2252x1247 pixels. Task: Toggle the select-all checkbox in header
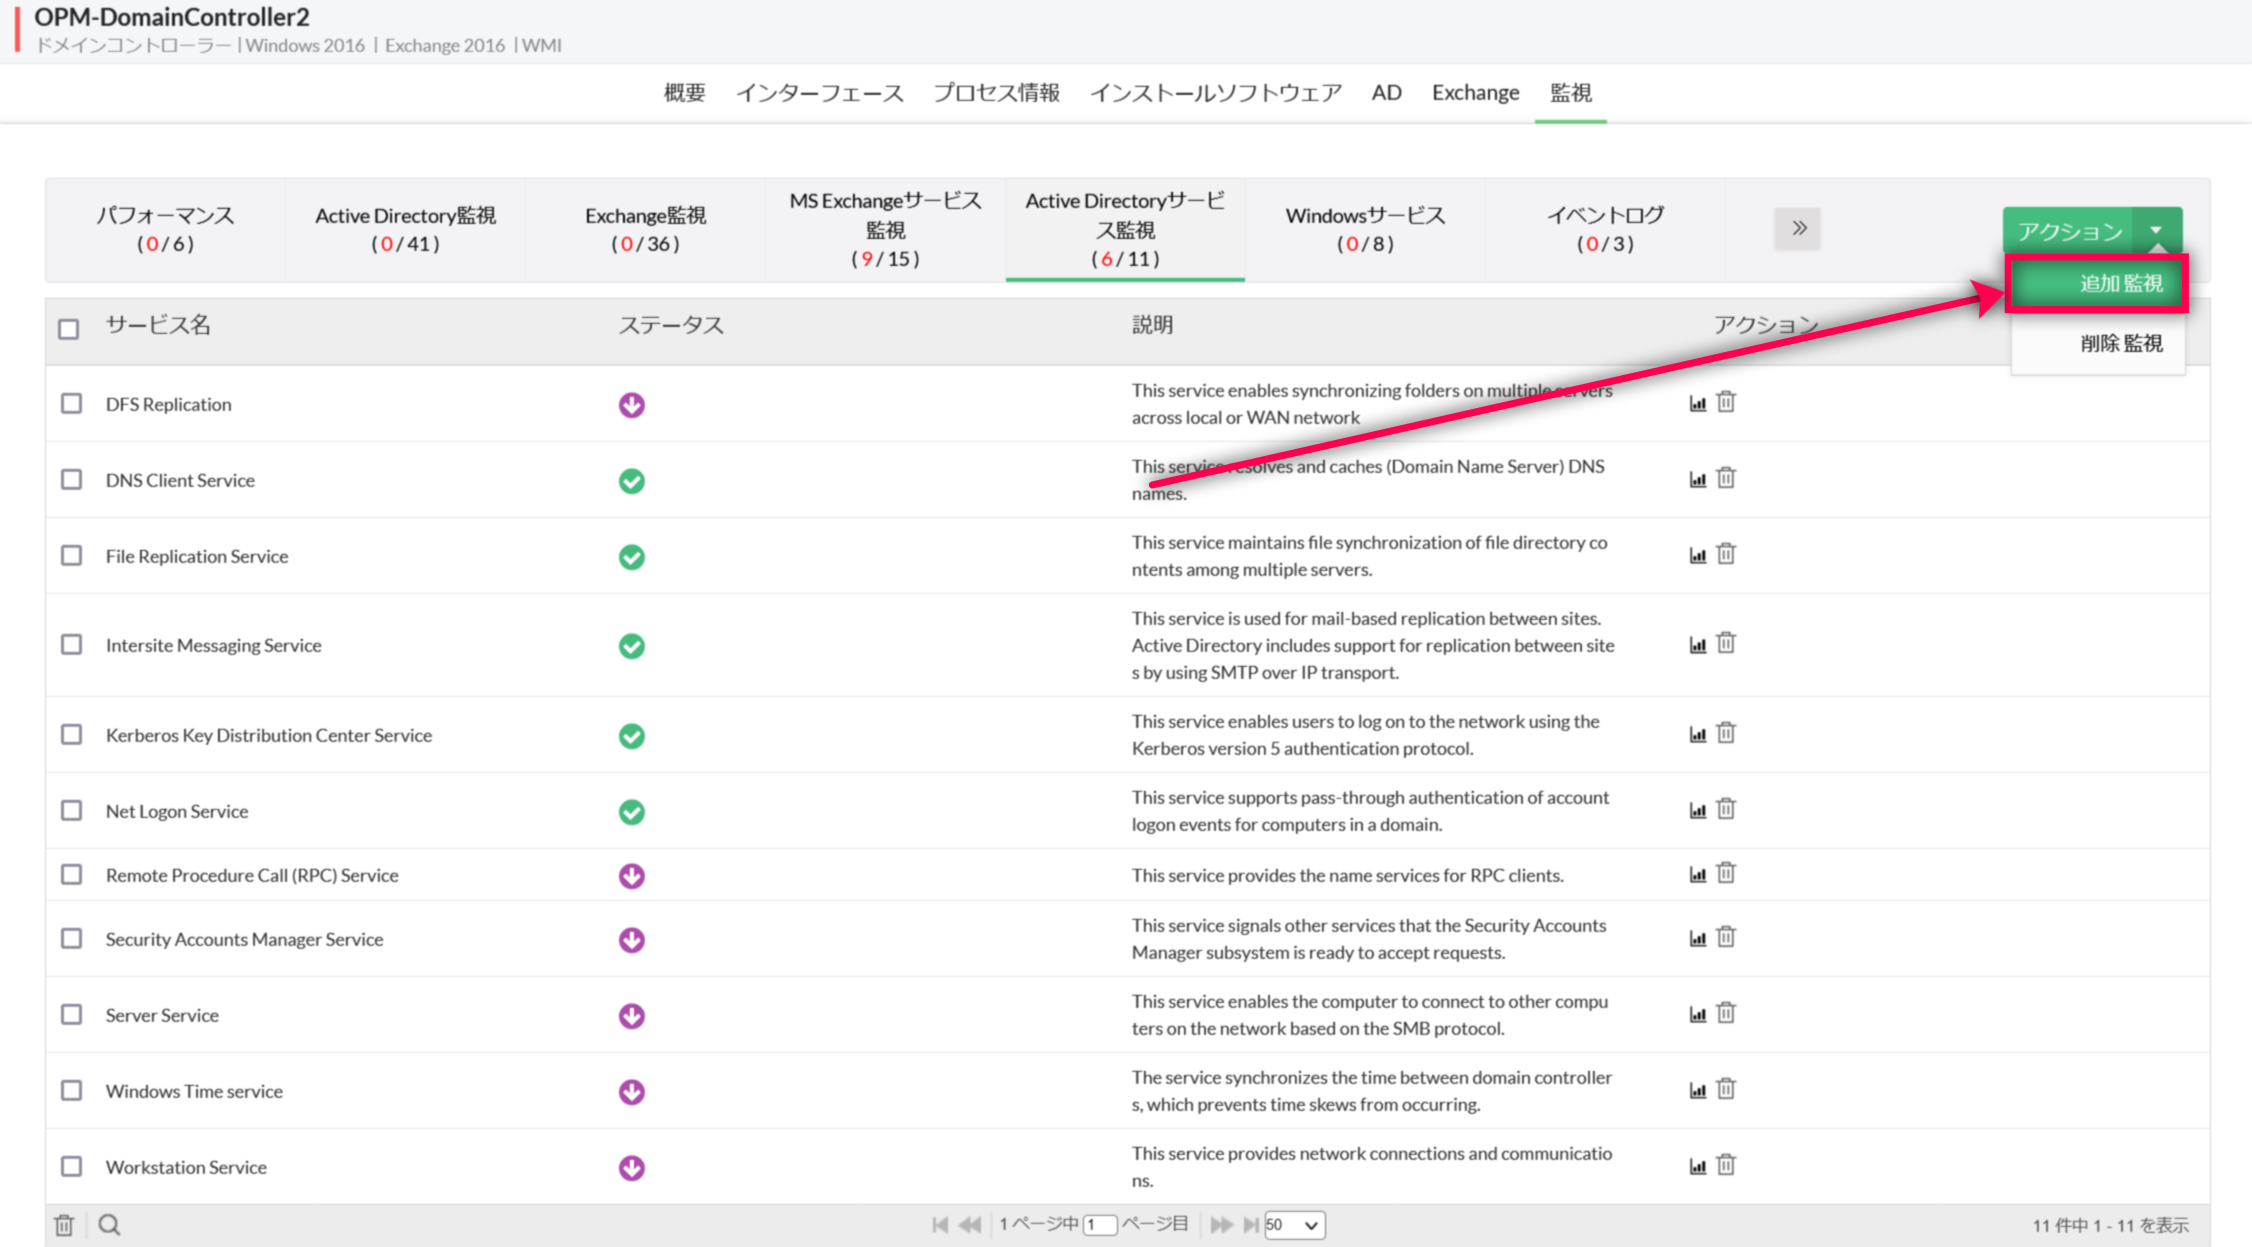point(68,329)
